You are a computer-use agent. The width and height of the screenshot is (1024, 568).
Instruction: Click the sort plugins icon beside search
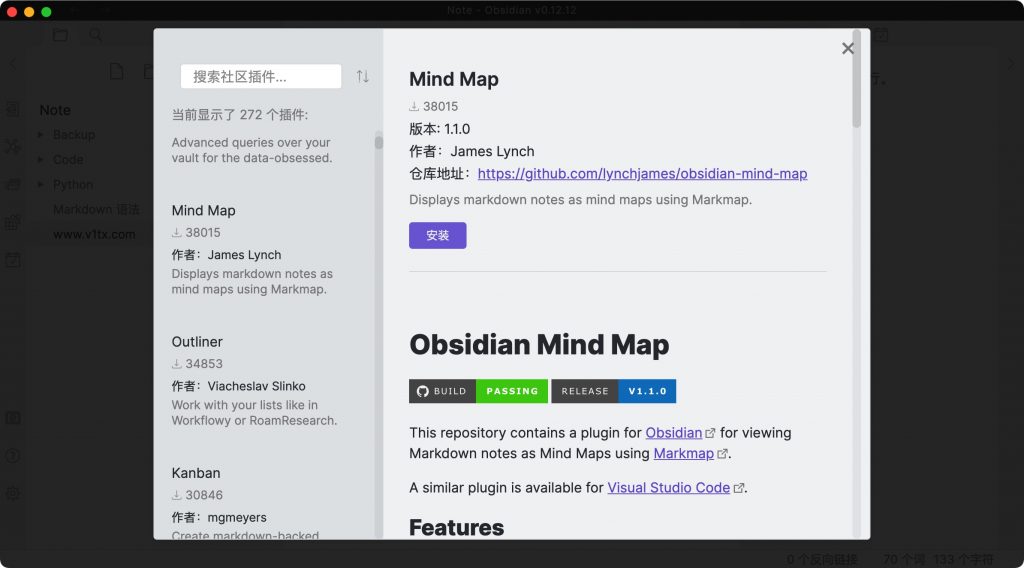click(x=362, y=76)
